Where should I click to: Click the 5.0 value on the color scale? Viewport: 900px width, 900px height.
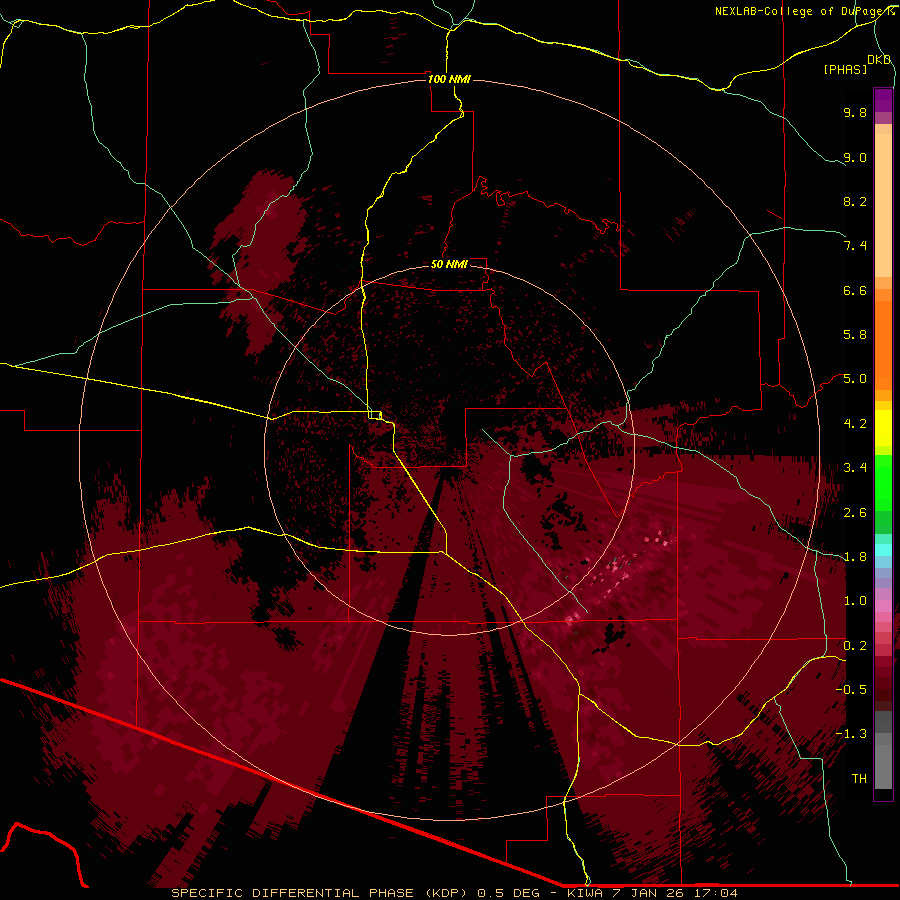(x=855, y=379)
